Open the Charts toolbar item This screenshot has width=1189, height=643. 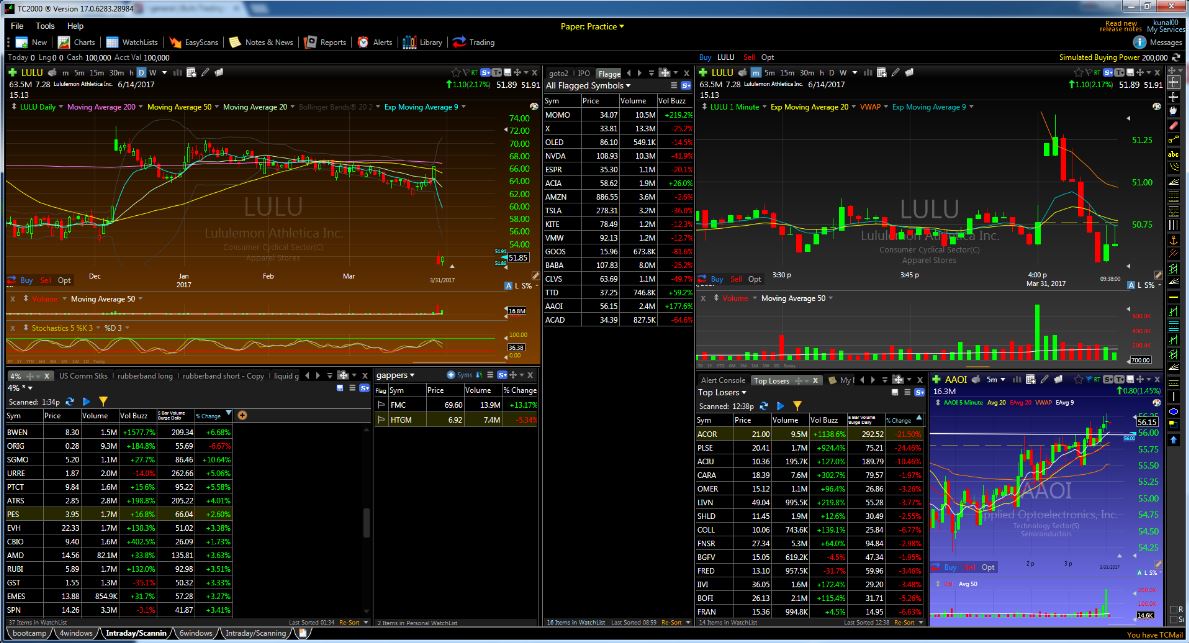[77, 42]
